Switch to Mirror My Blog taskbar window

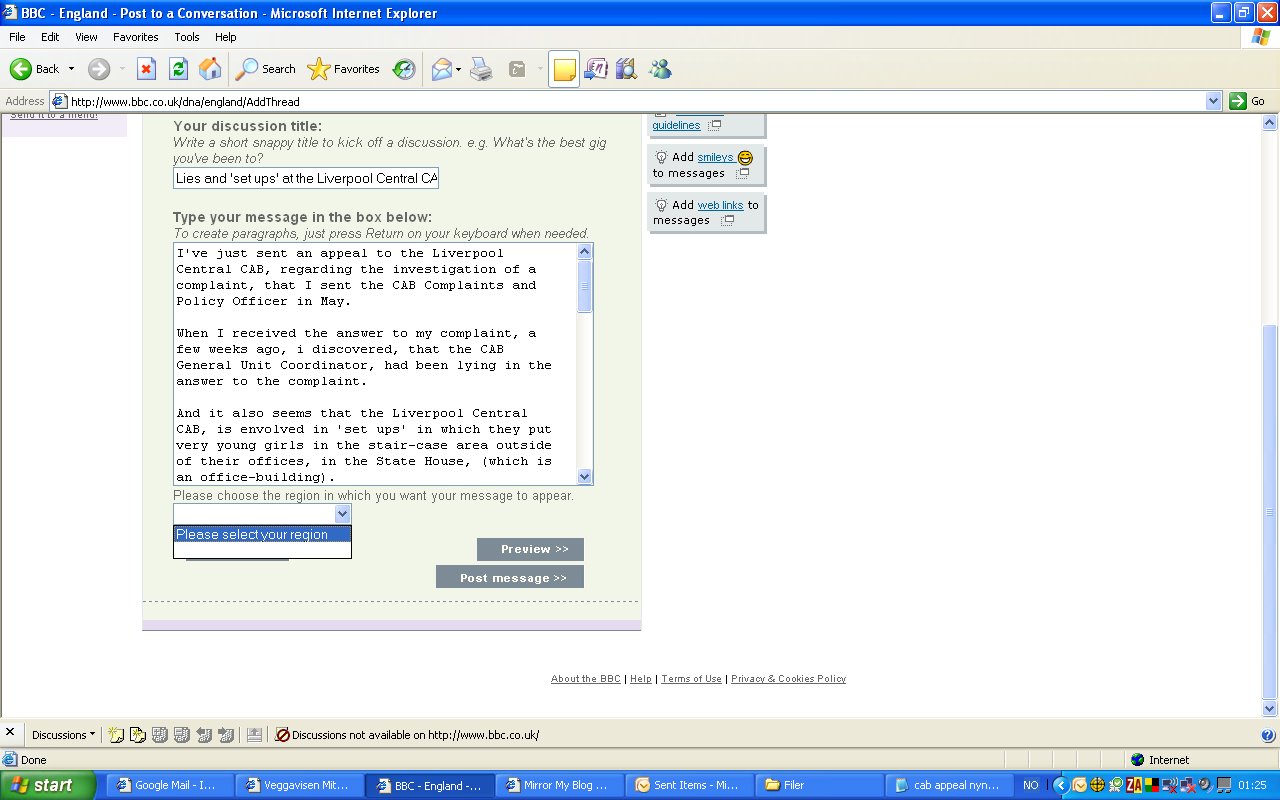tap(559, 785)
